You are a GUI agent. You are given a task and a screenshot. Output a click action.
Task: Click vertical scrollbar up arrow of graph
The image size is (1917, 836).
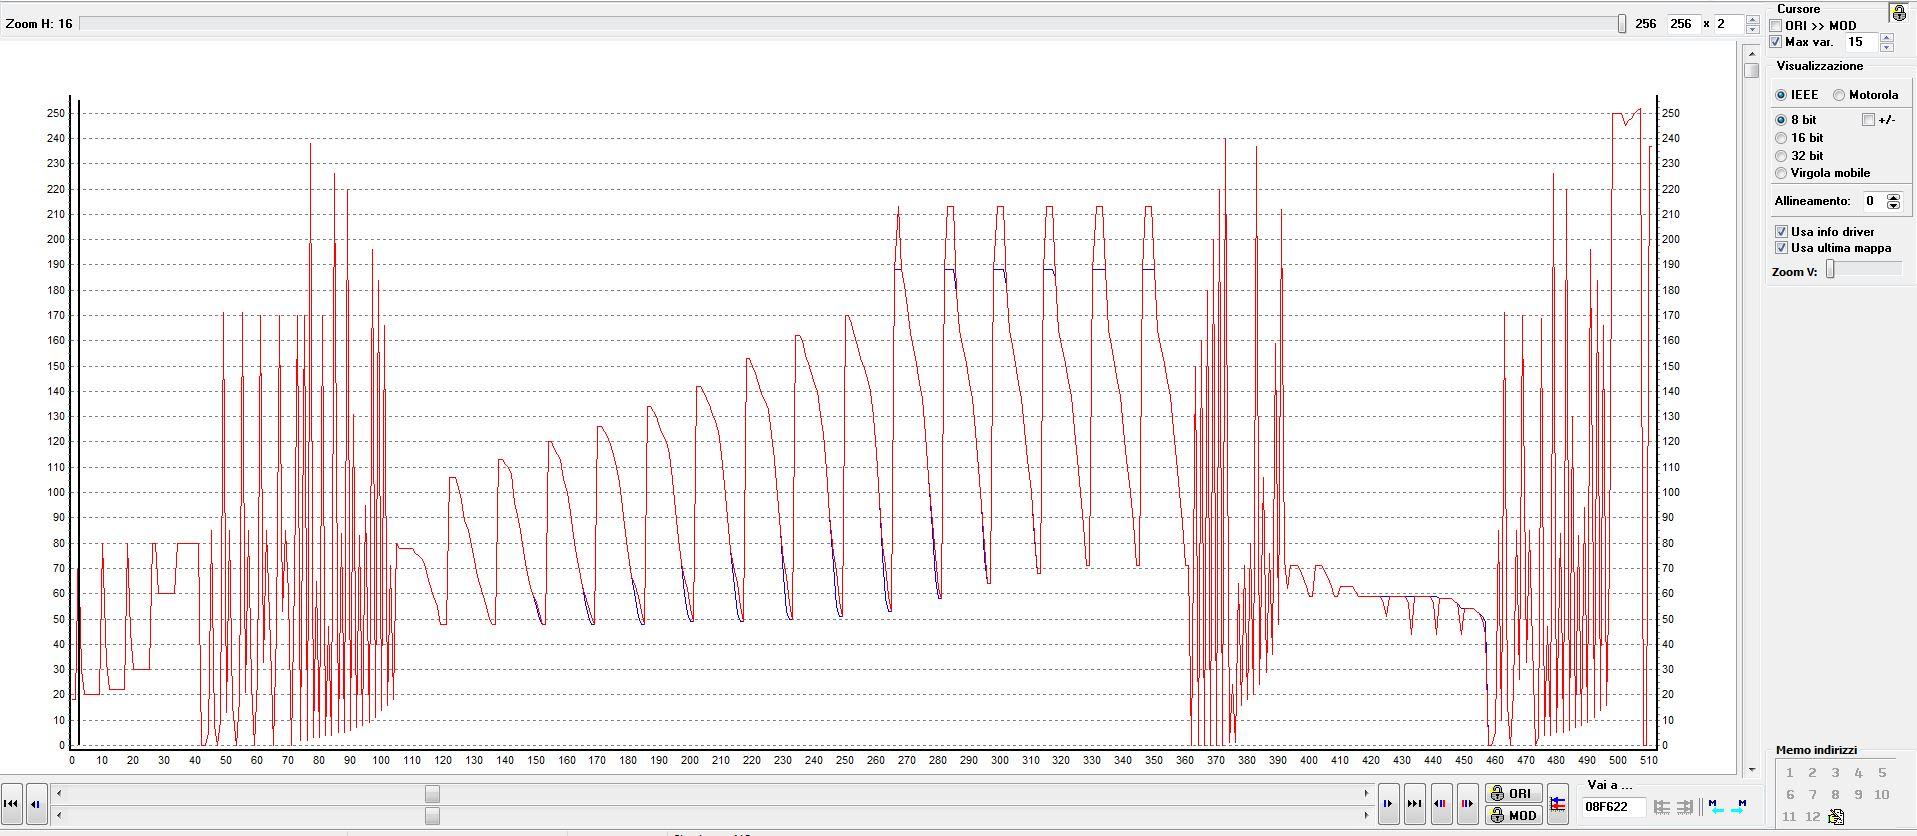[1751, 53]
